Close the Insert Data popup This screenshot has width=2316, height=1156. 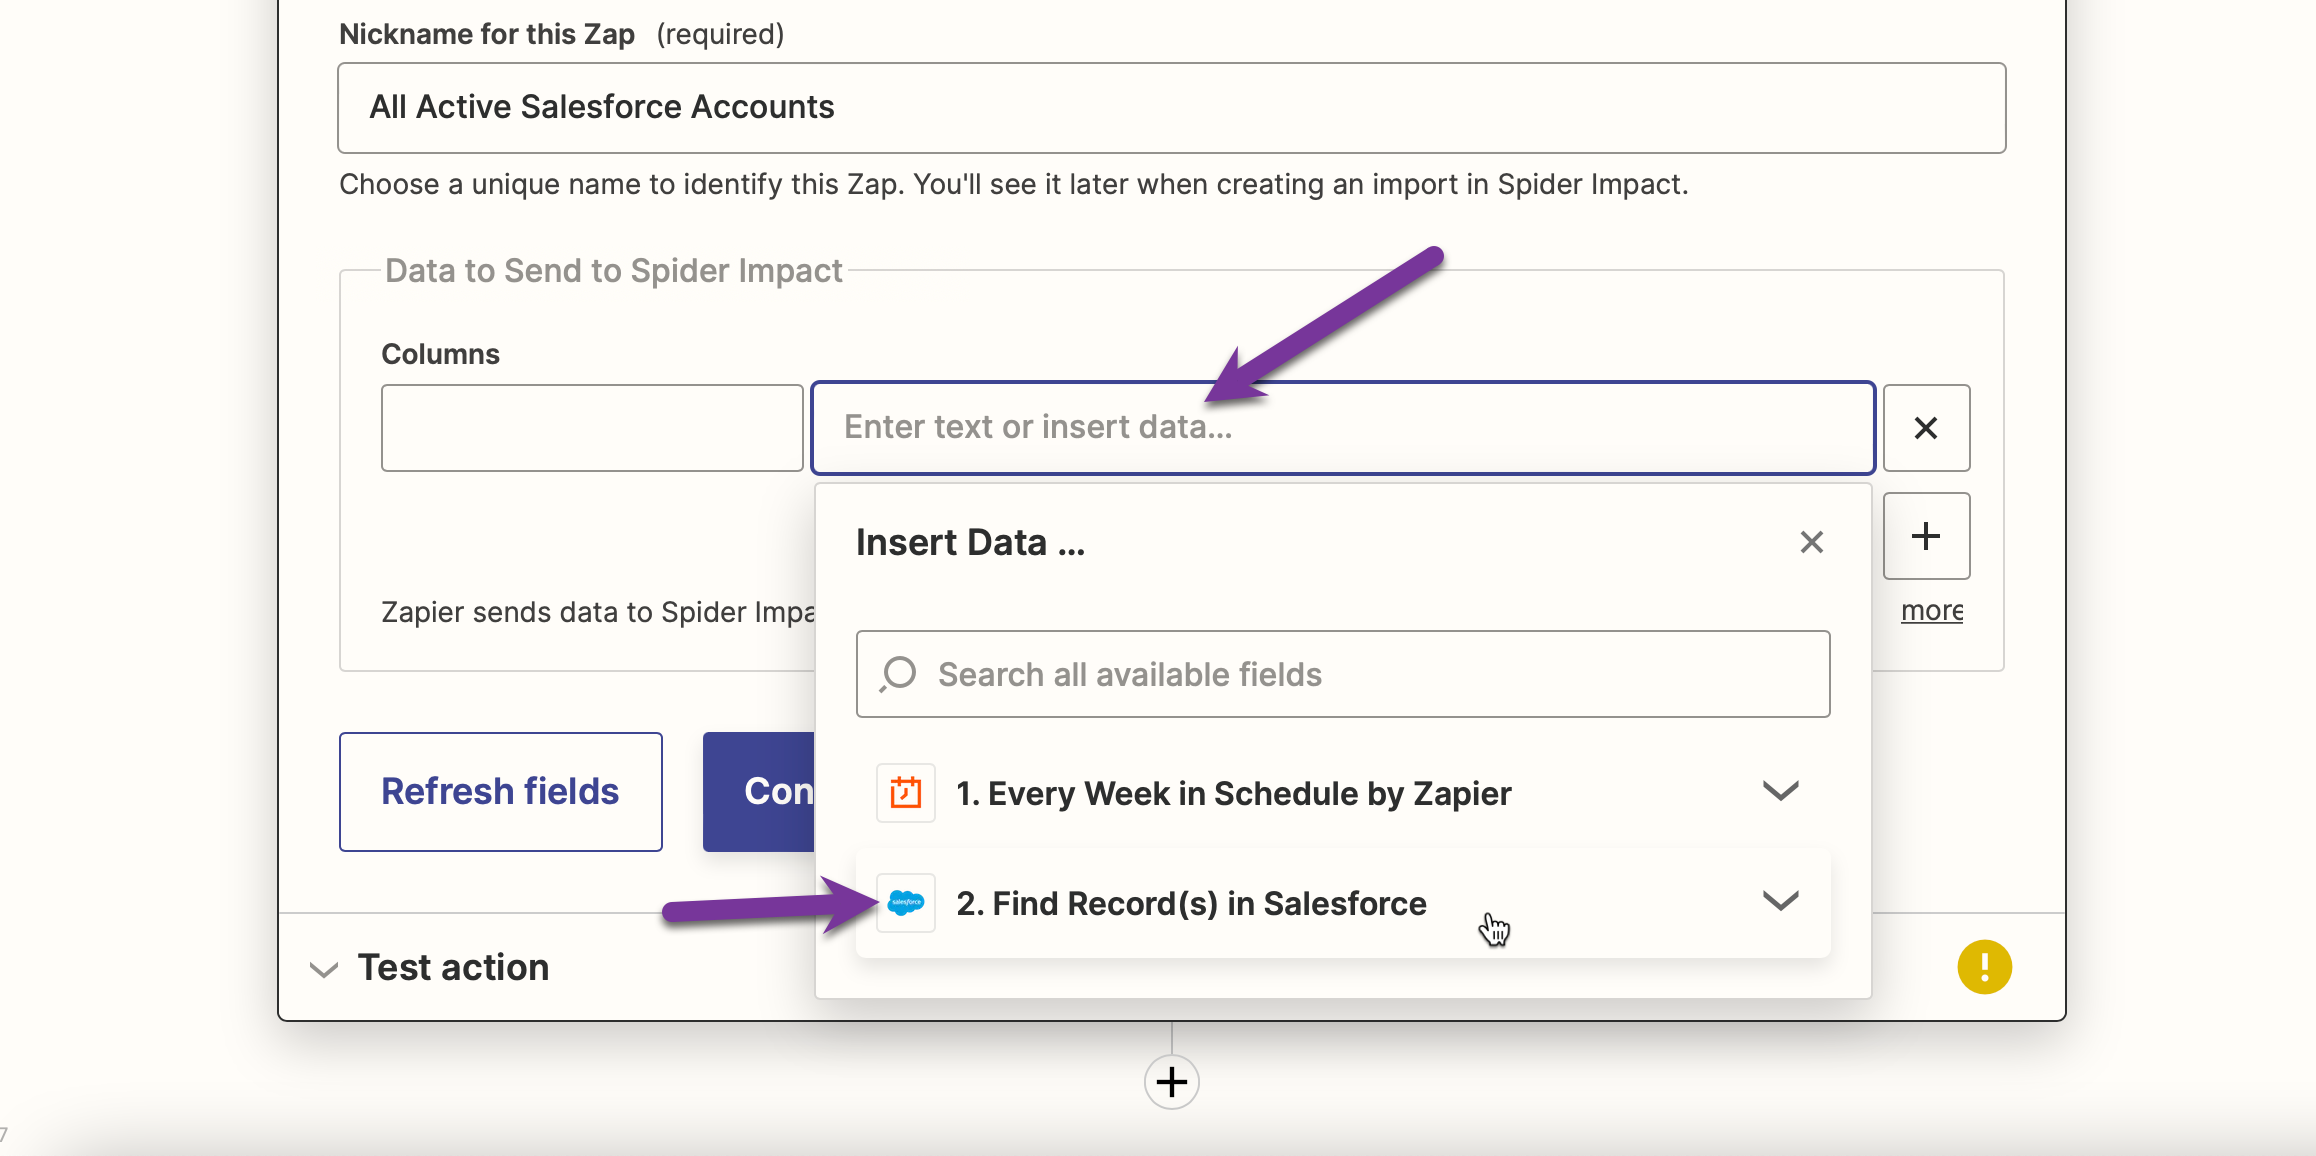pos(1811,542)
